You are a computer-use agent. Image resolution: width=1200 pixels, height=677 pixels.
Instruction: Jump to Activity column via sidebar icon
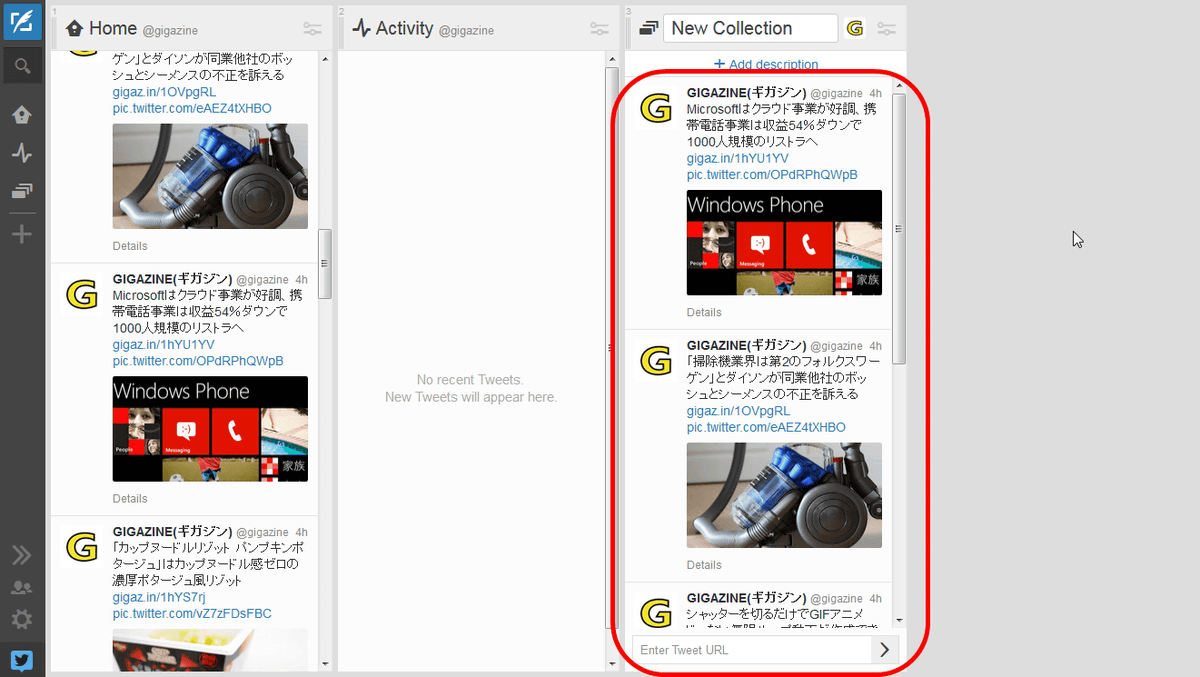pos(22,153)
